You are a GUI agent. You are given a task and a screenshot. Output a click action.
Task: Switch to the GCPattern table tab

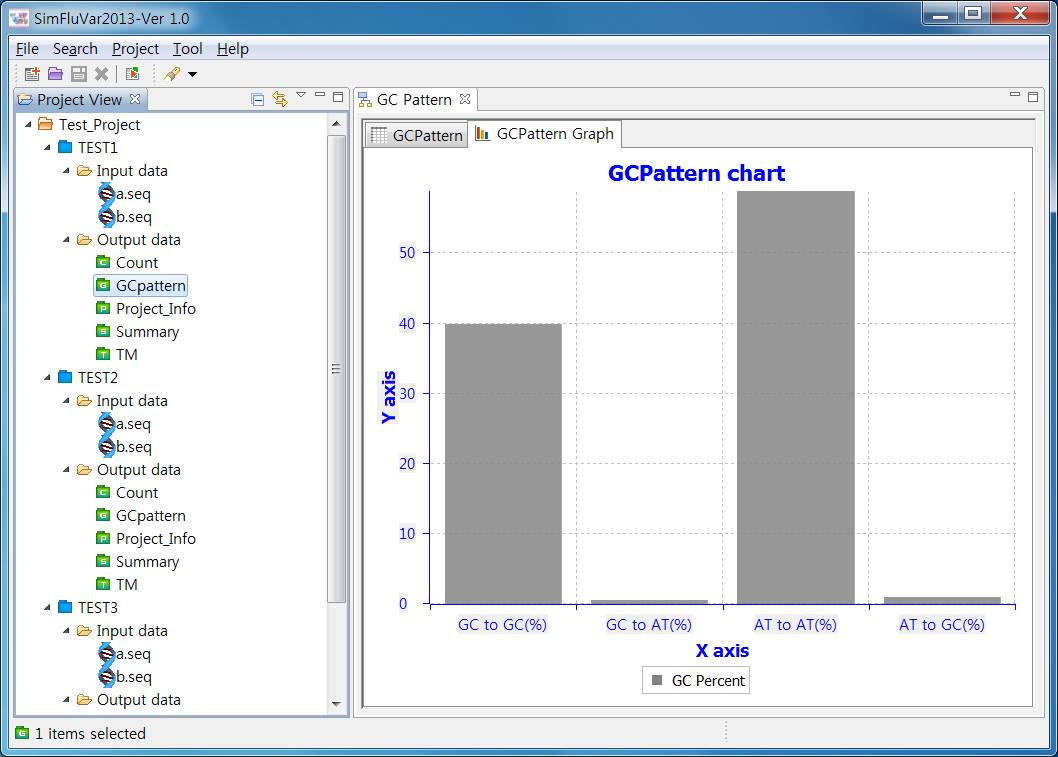(x=417, y=135)
